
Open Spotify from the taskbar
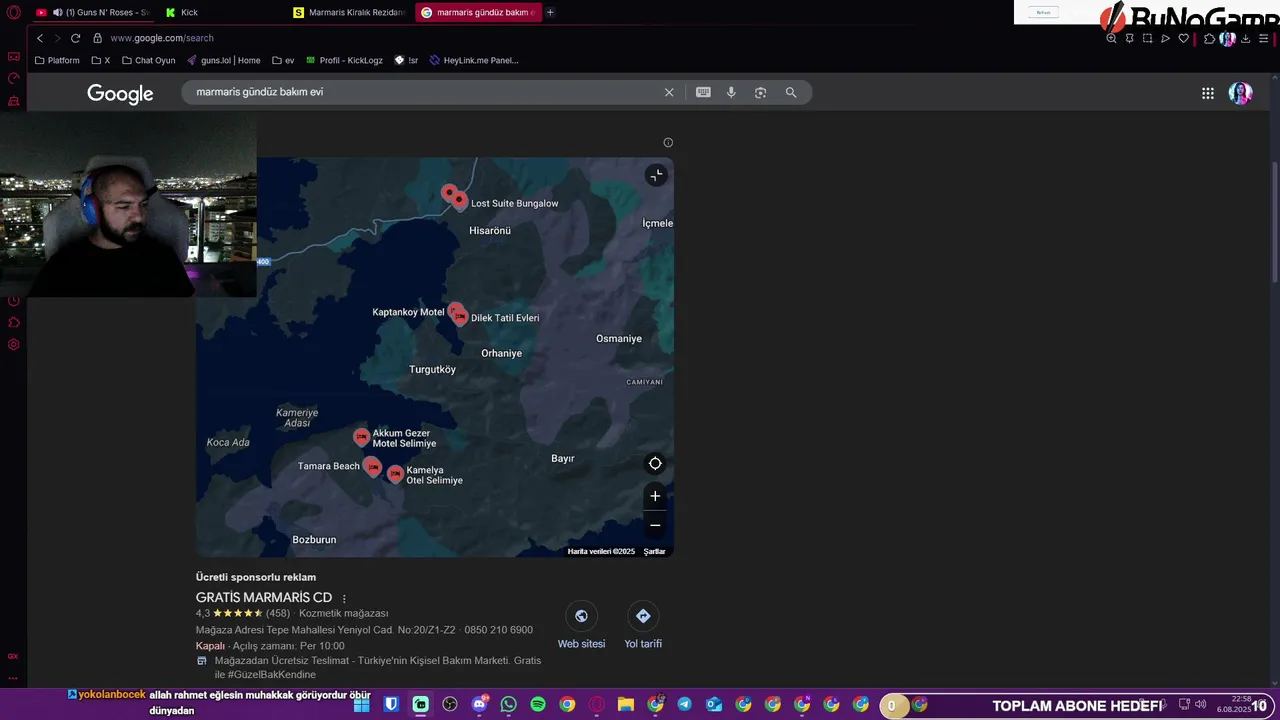(538, 705)
